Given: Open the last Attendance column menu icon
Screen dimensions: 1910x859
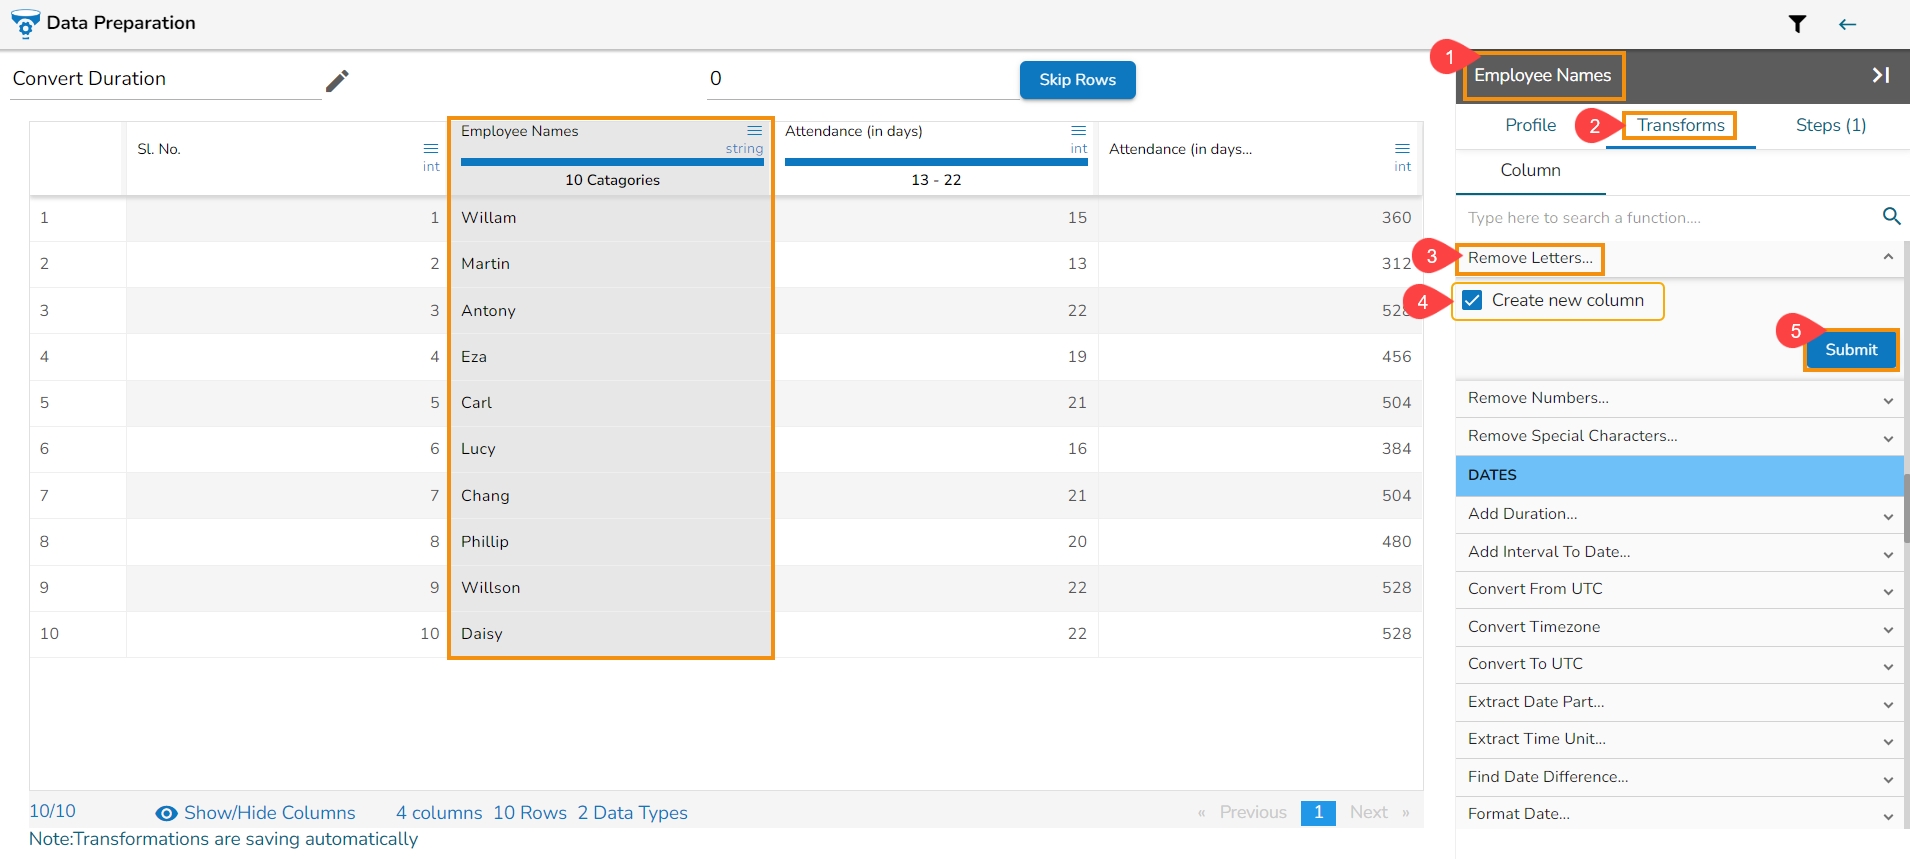Looking at the screenshot, I should pos(1402,149).
